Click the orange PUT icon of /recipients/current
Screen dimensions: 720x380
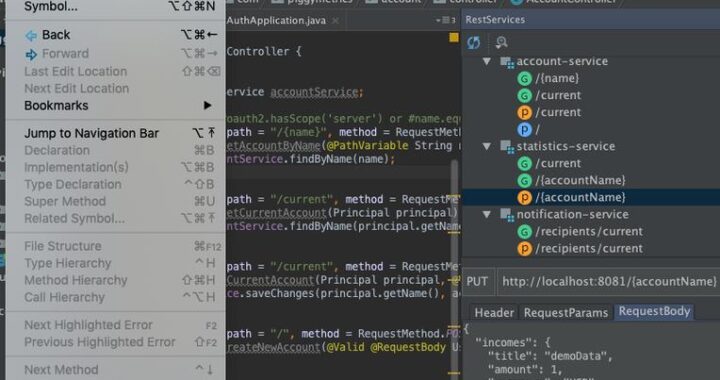pos(524,248)
